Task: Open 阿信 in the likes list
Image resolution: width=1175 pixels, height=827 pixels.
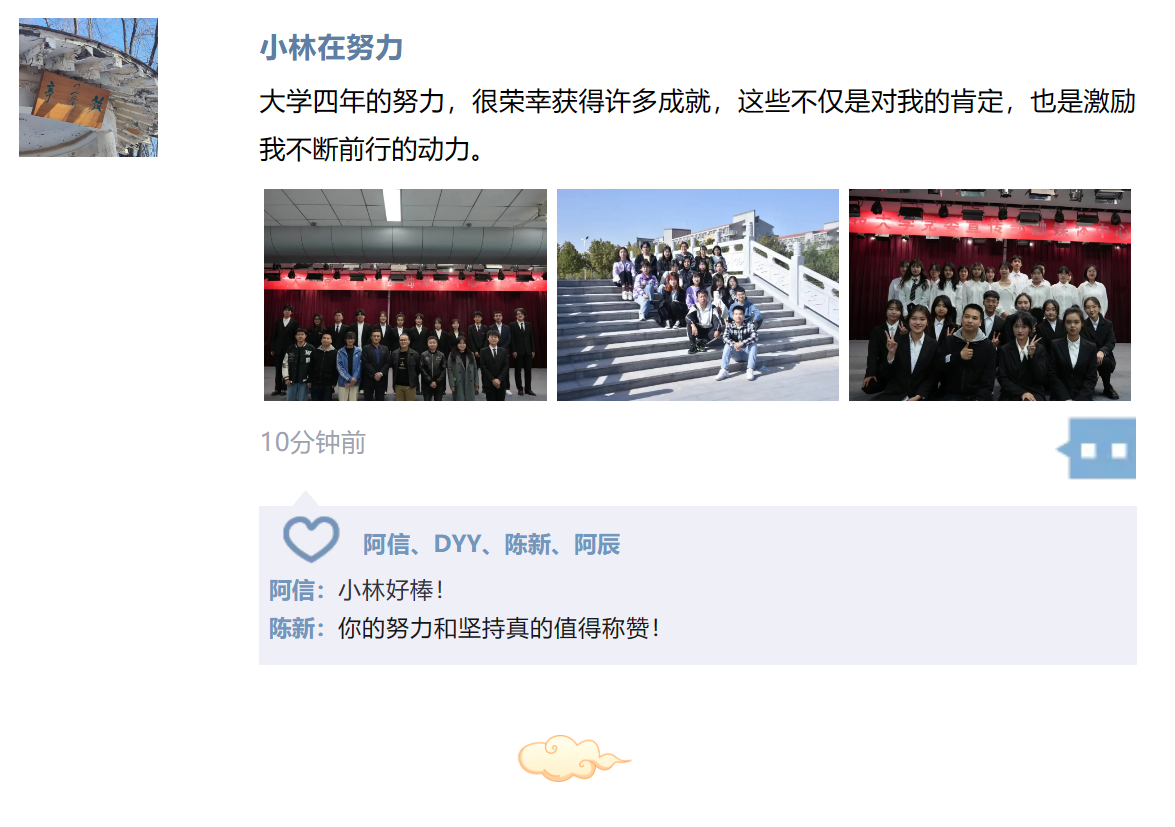Action: pyautogui.click(x=387, y=545)
